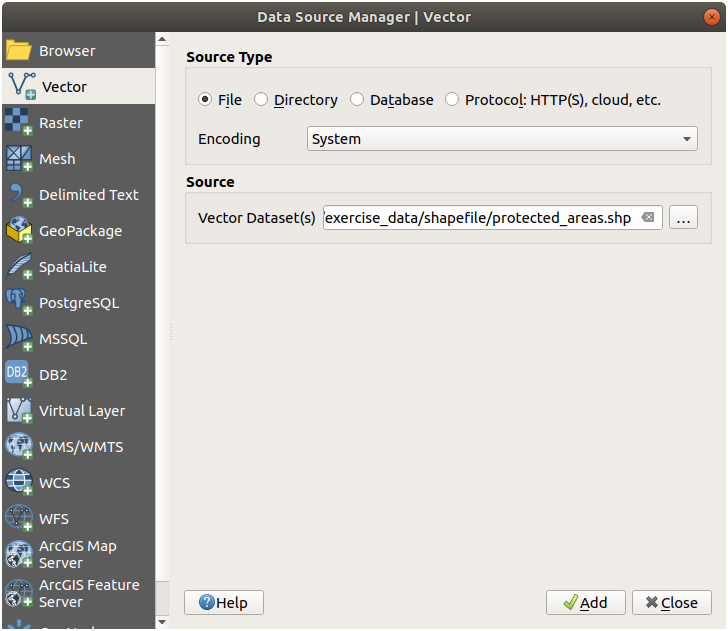Choose the Directory source type option
The height and width of the screenshot is (631, 728).
[x=261, y=100]
